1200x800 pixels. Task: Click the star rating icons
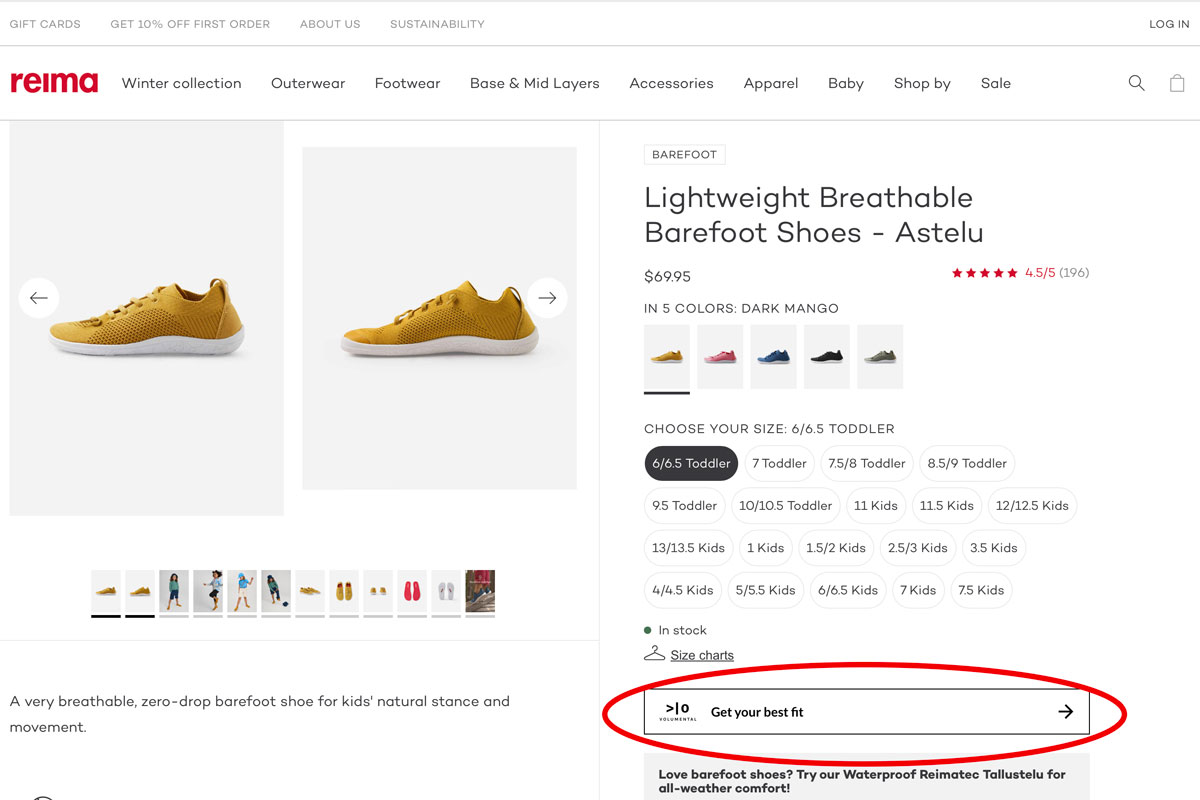coord(985,273)
